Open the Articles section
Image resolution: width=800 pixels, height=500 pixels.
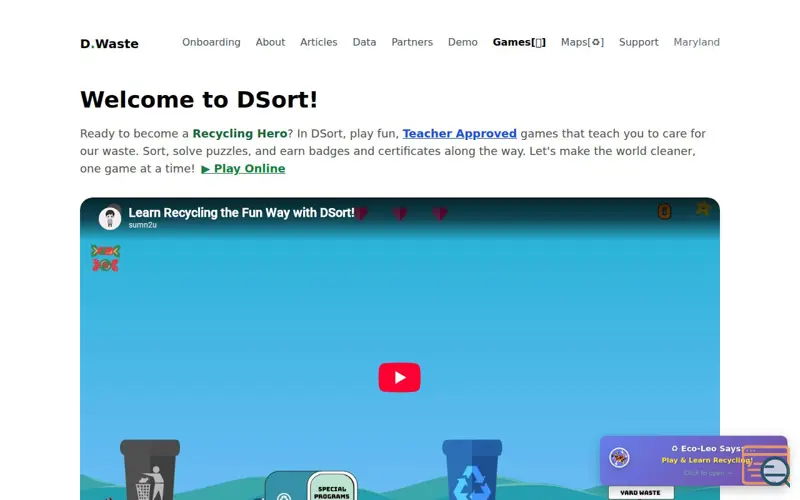tap(318, 42)
